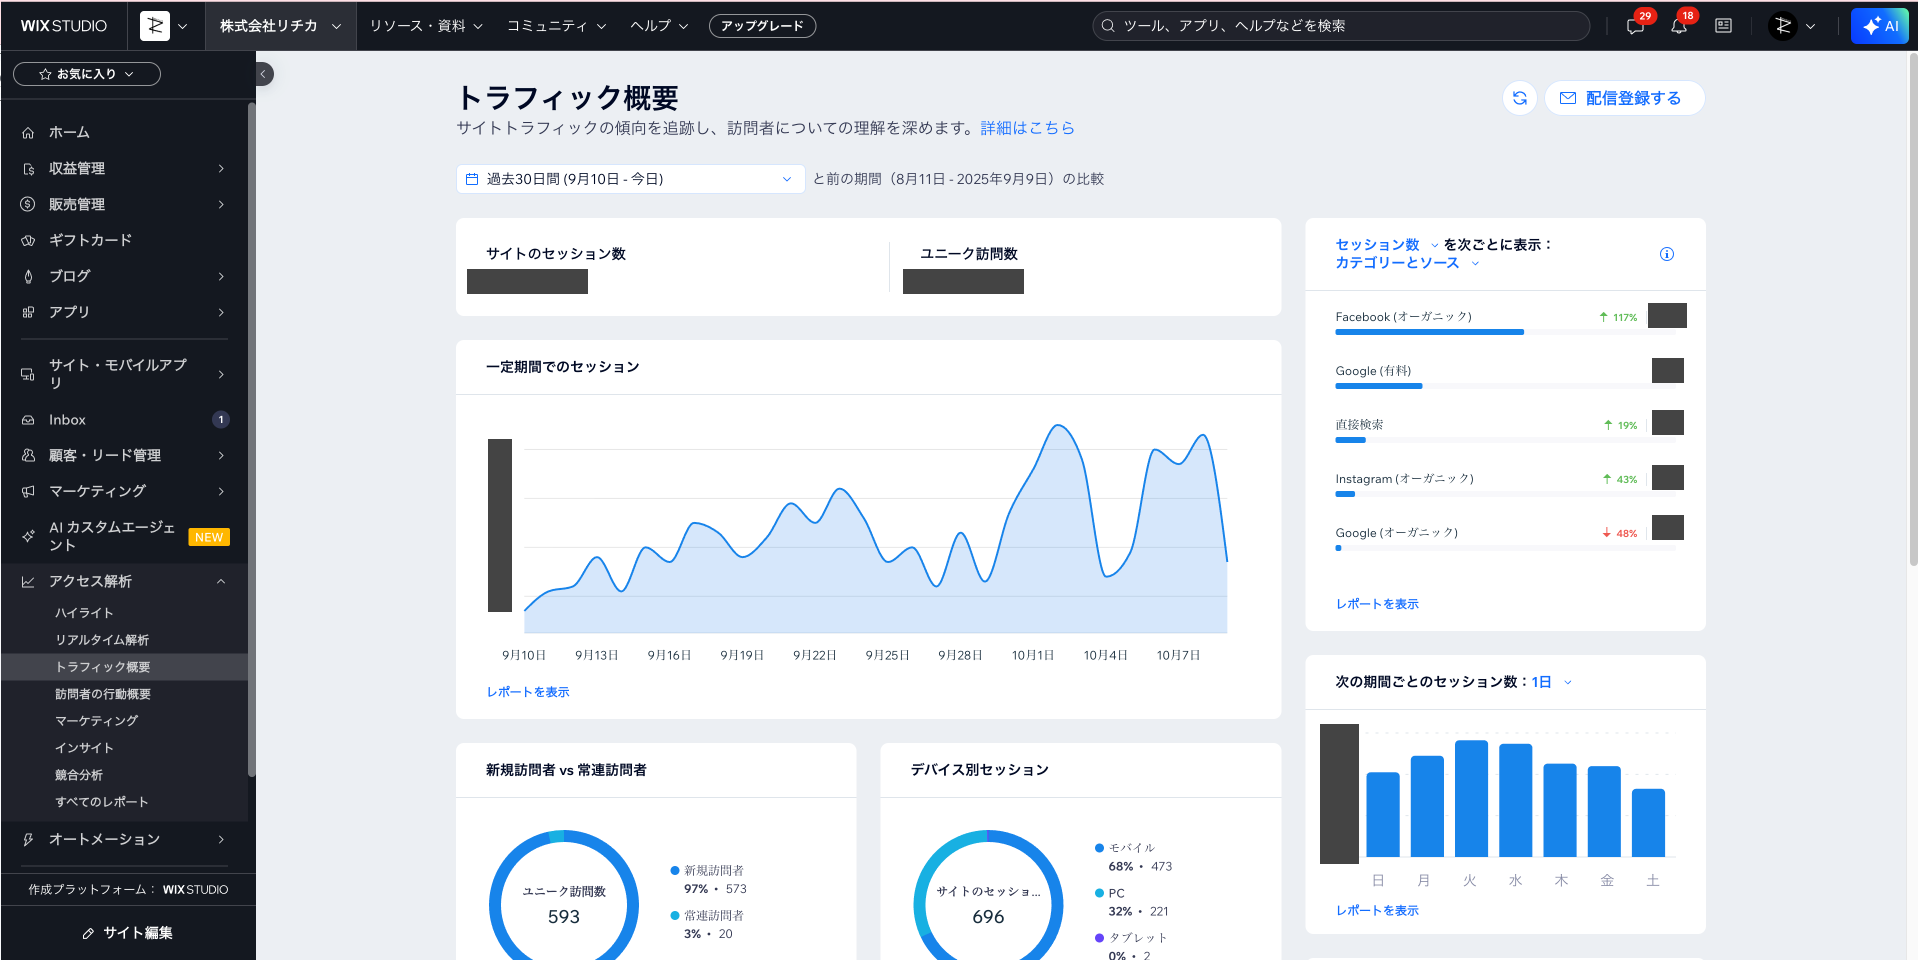Click the refresh data icon
Screen dimensions: 1918x960
[1519, 98]
